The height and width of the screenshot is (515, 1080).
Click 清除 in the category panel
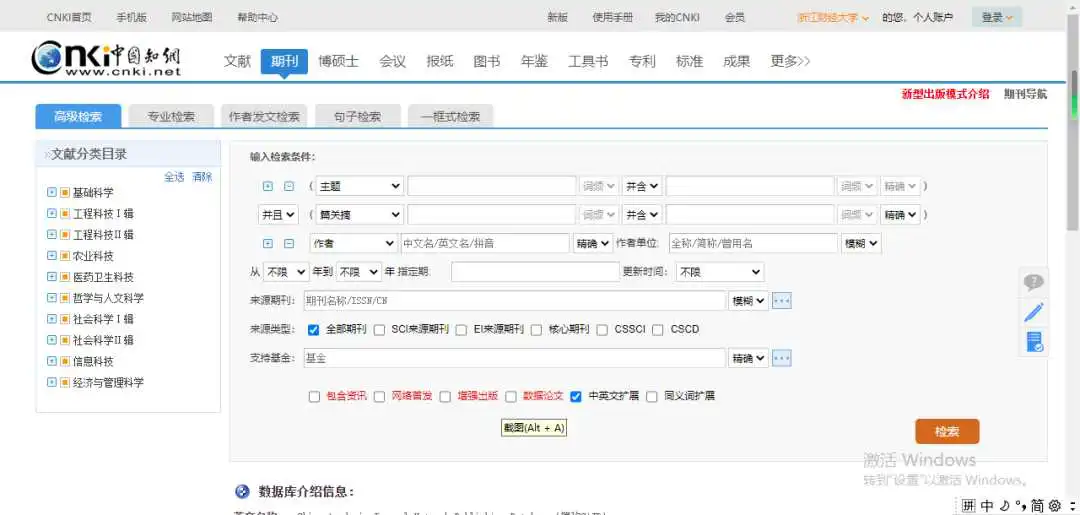pos(202,177)
